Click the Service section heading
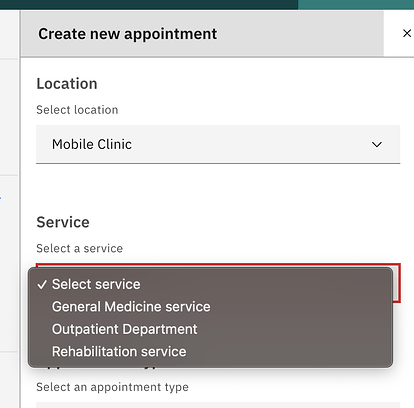 click(x=63, y=222)
